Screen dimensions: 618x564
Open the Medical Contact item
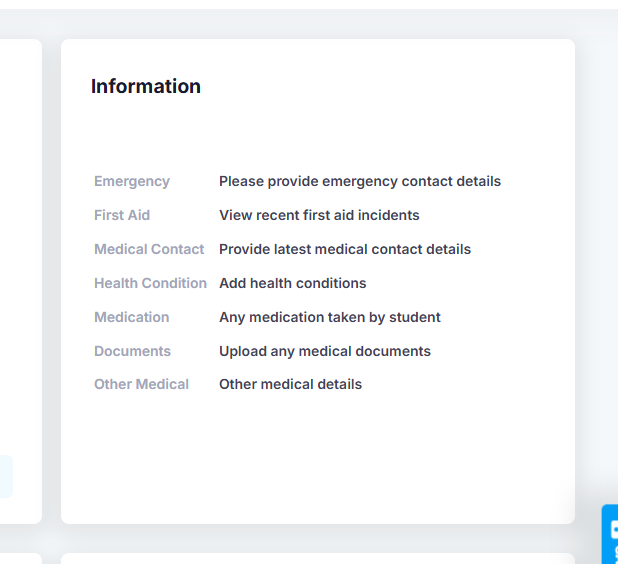(x=149, y=249)
